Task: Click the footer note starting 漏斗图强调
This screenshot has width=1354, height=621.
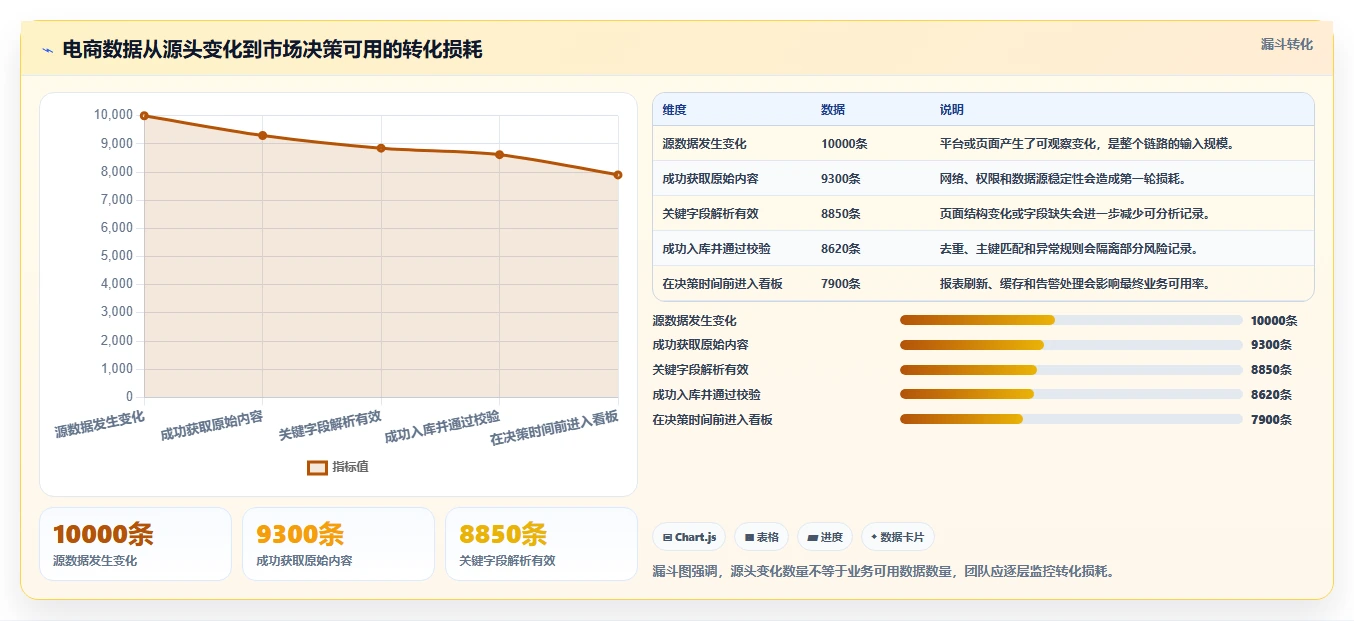Action: pyautogui.click(x=883, y=572)
